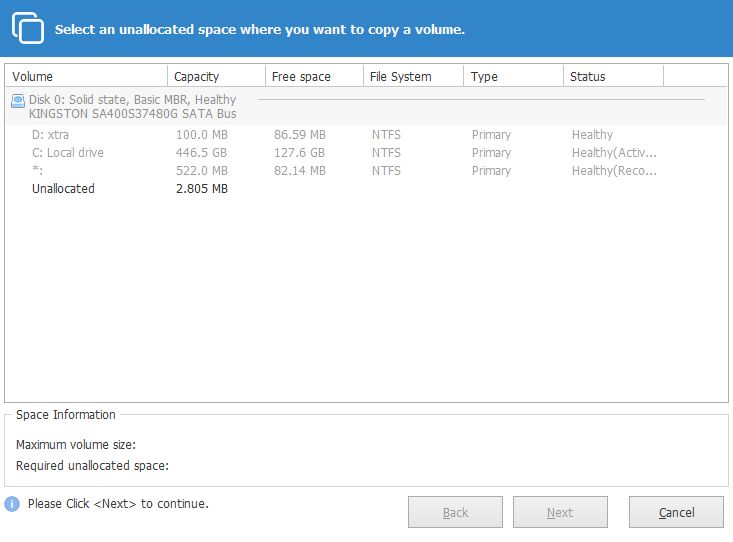This screenshot has height=542, width=733.
Task: Click the Space Information group title
Action: [65, 415]
